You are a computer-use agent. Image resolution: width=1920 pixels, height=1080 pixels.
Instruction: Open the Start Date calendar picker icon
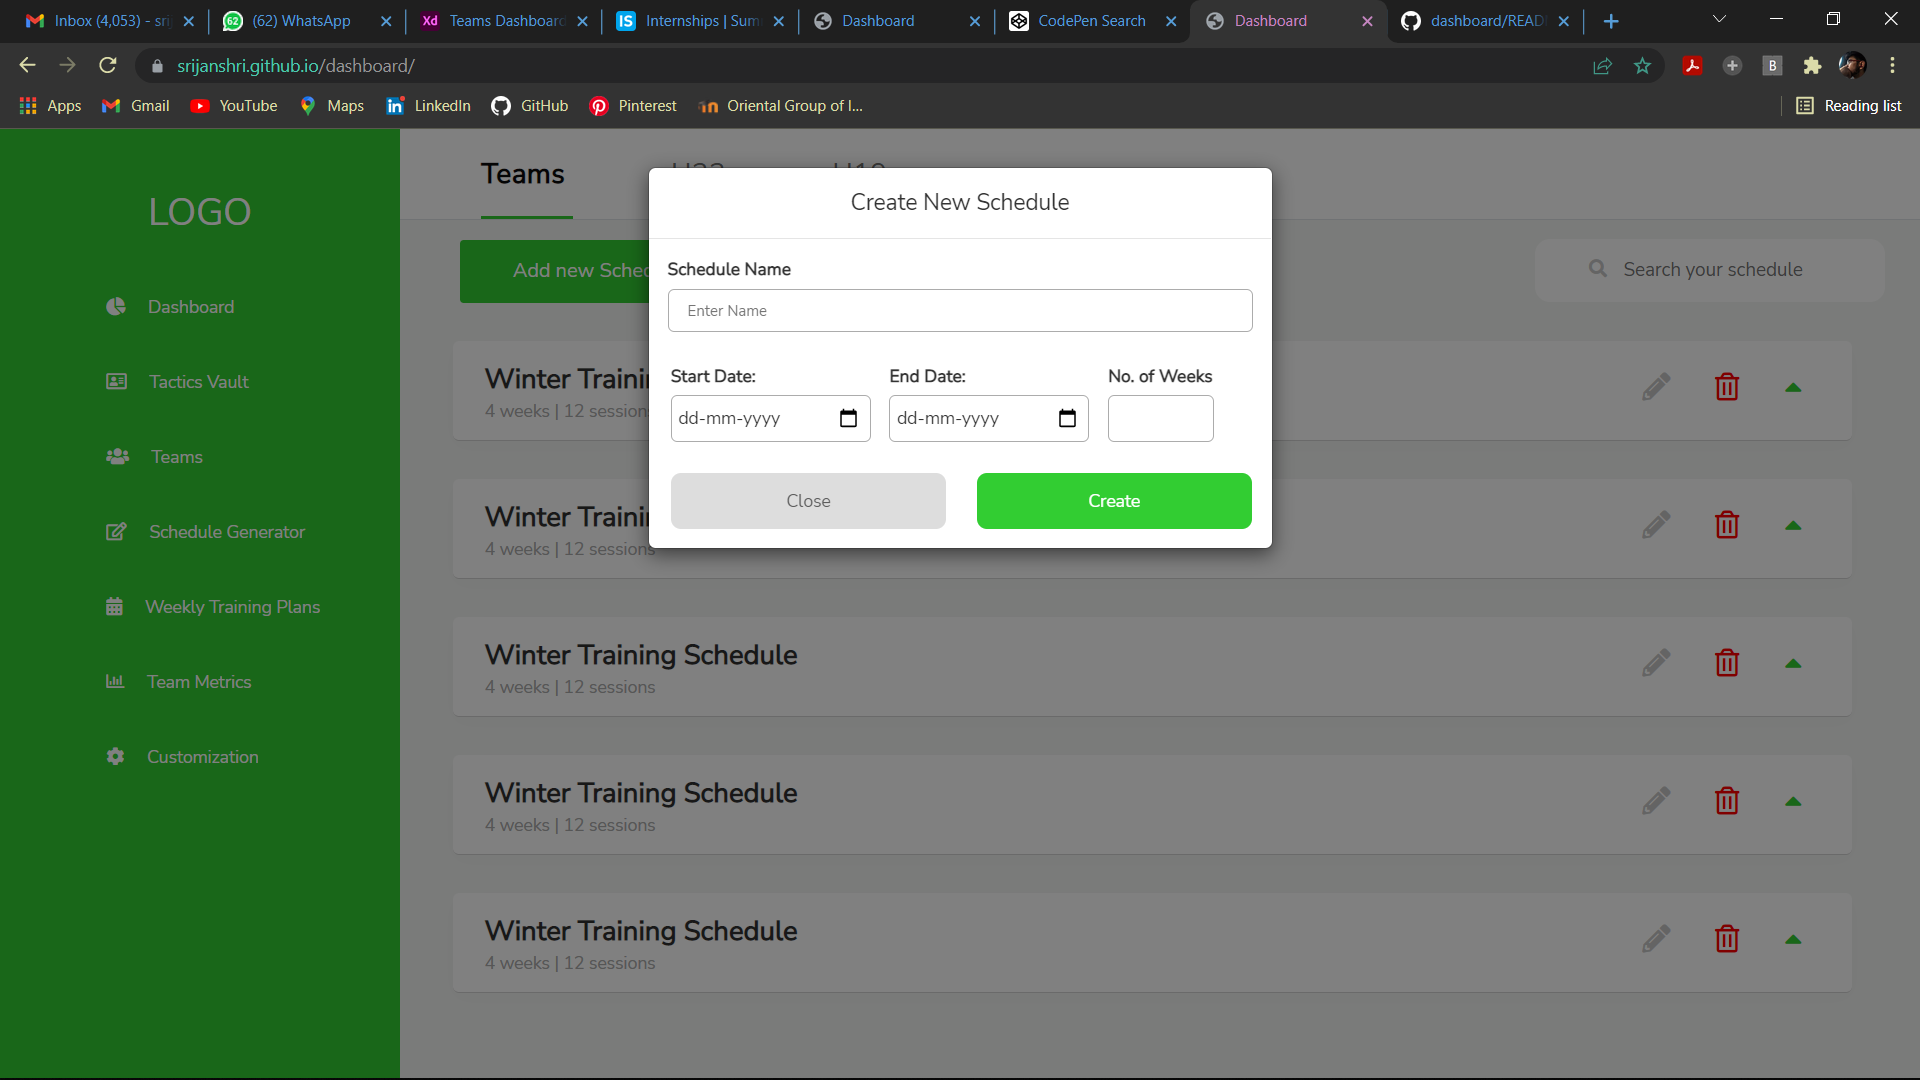coord(848,419)
